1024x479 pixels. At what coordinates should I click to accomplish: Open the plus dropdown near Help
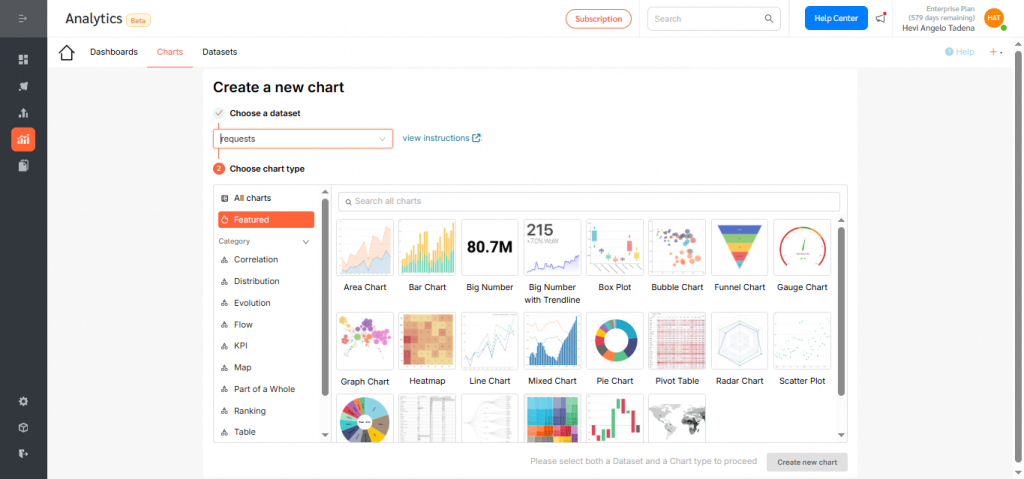click(x=995, y=52)
